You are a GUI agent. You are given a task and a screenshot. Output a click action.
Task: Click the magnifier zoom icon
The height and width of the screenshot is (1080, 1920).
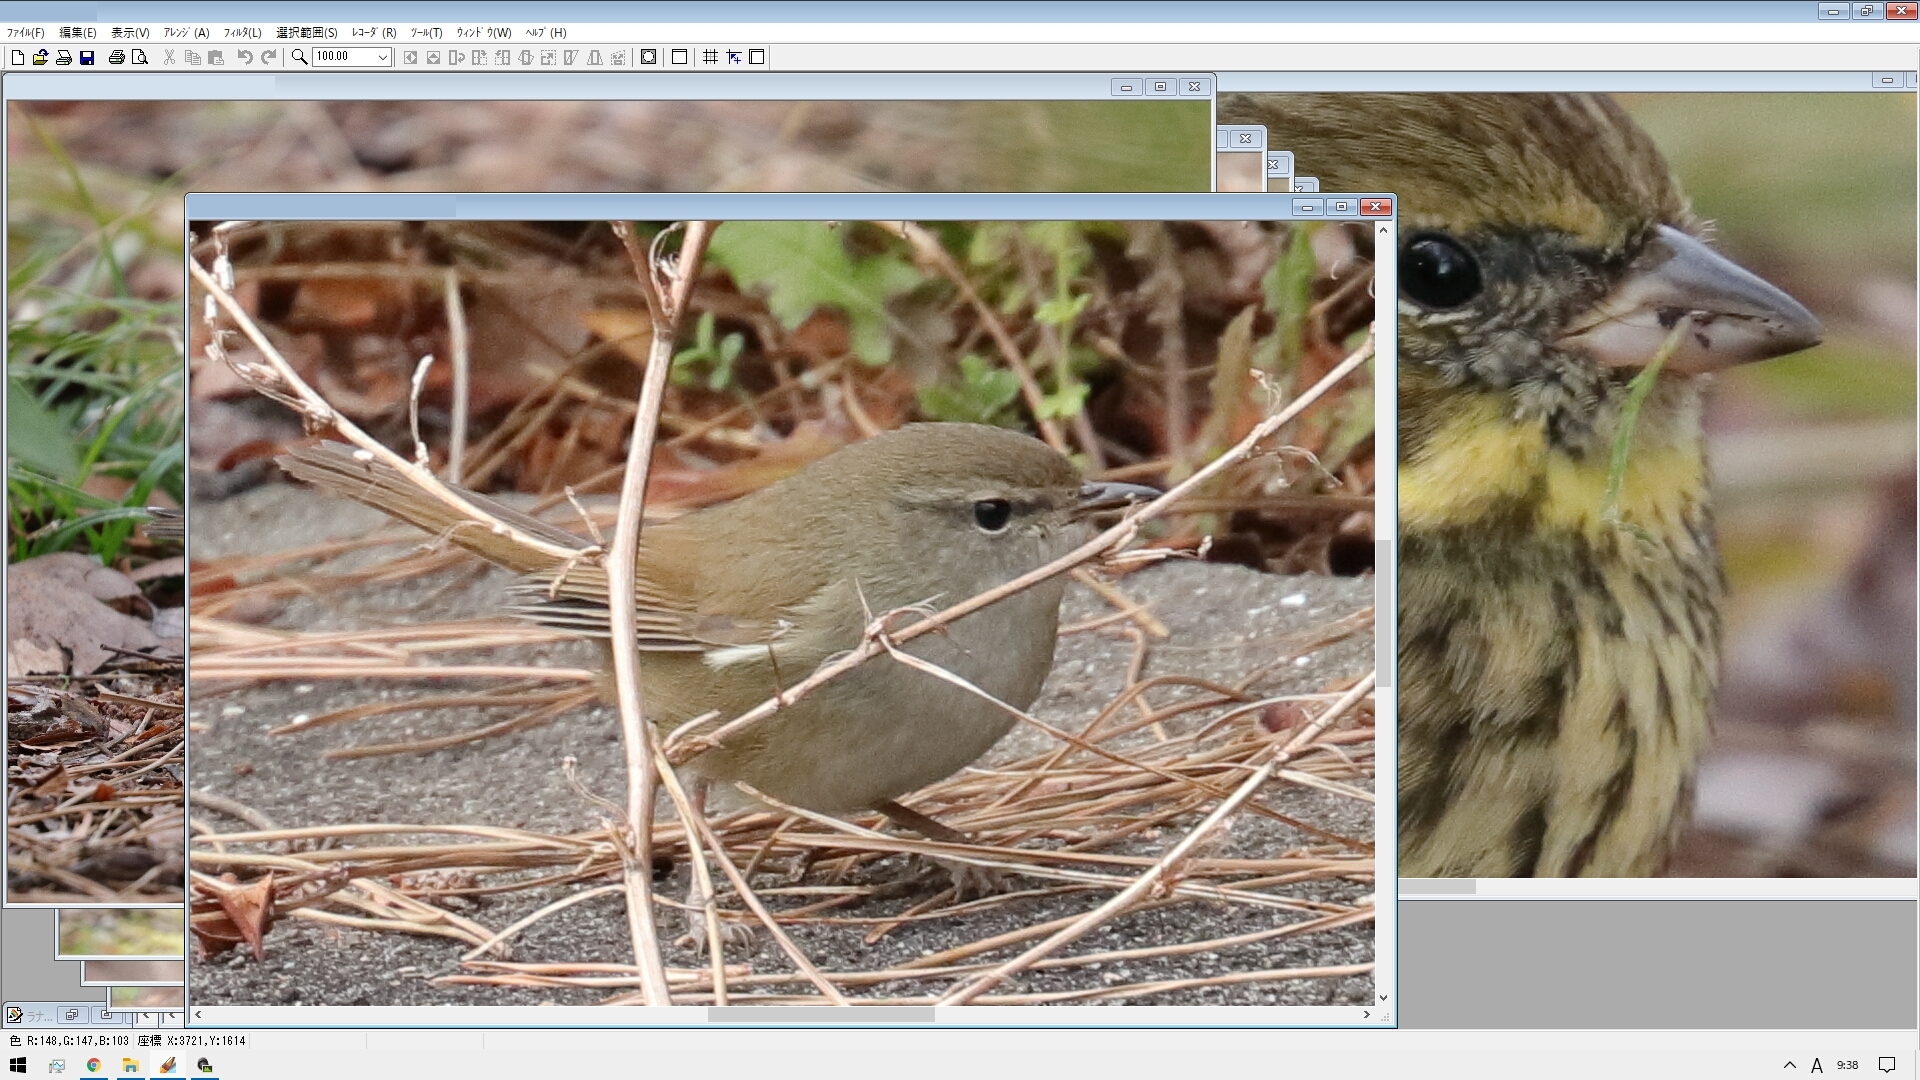pyautogui.click(x=299, y=57)
